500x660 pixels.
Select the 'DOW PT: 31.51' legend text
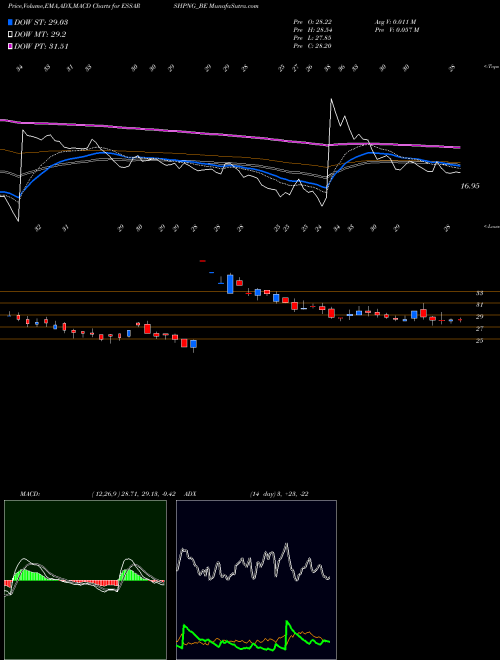click(41, 46)
